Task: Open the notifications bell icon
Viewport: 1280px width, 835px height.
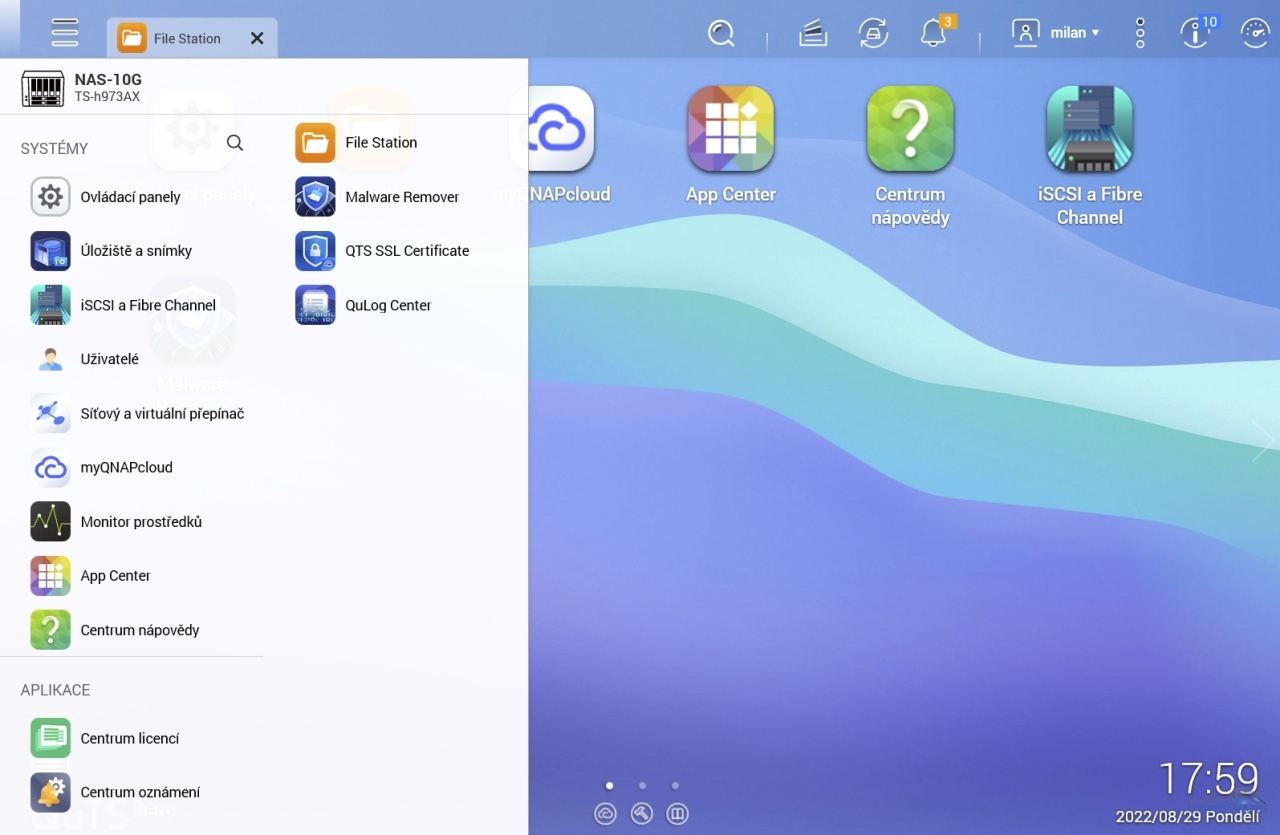Action: [933, 33]
